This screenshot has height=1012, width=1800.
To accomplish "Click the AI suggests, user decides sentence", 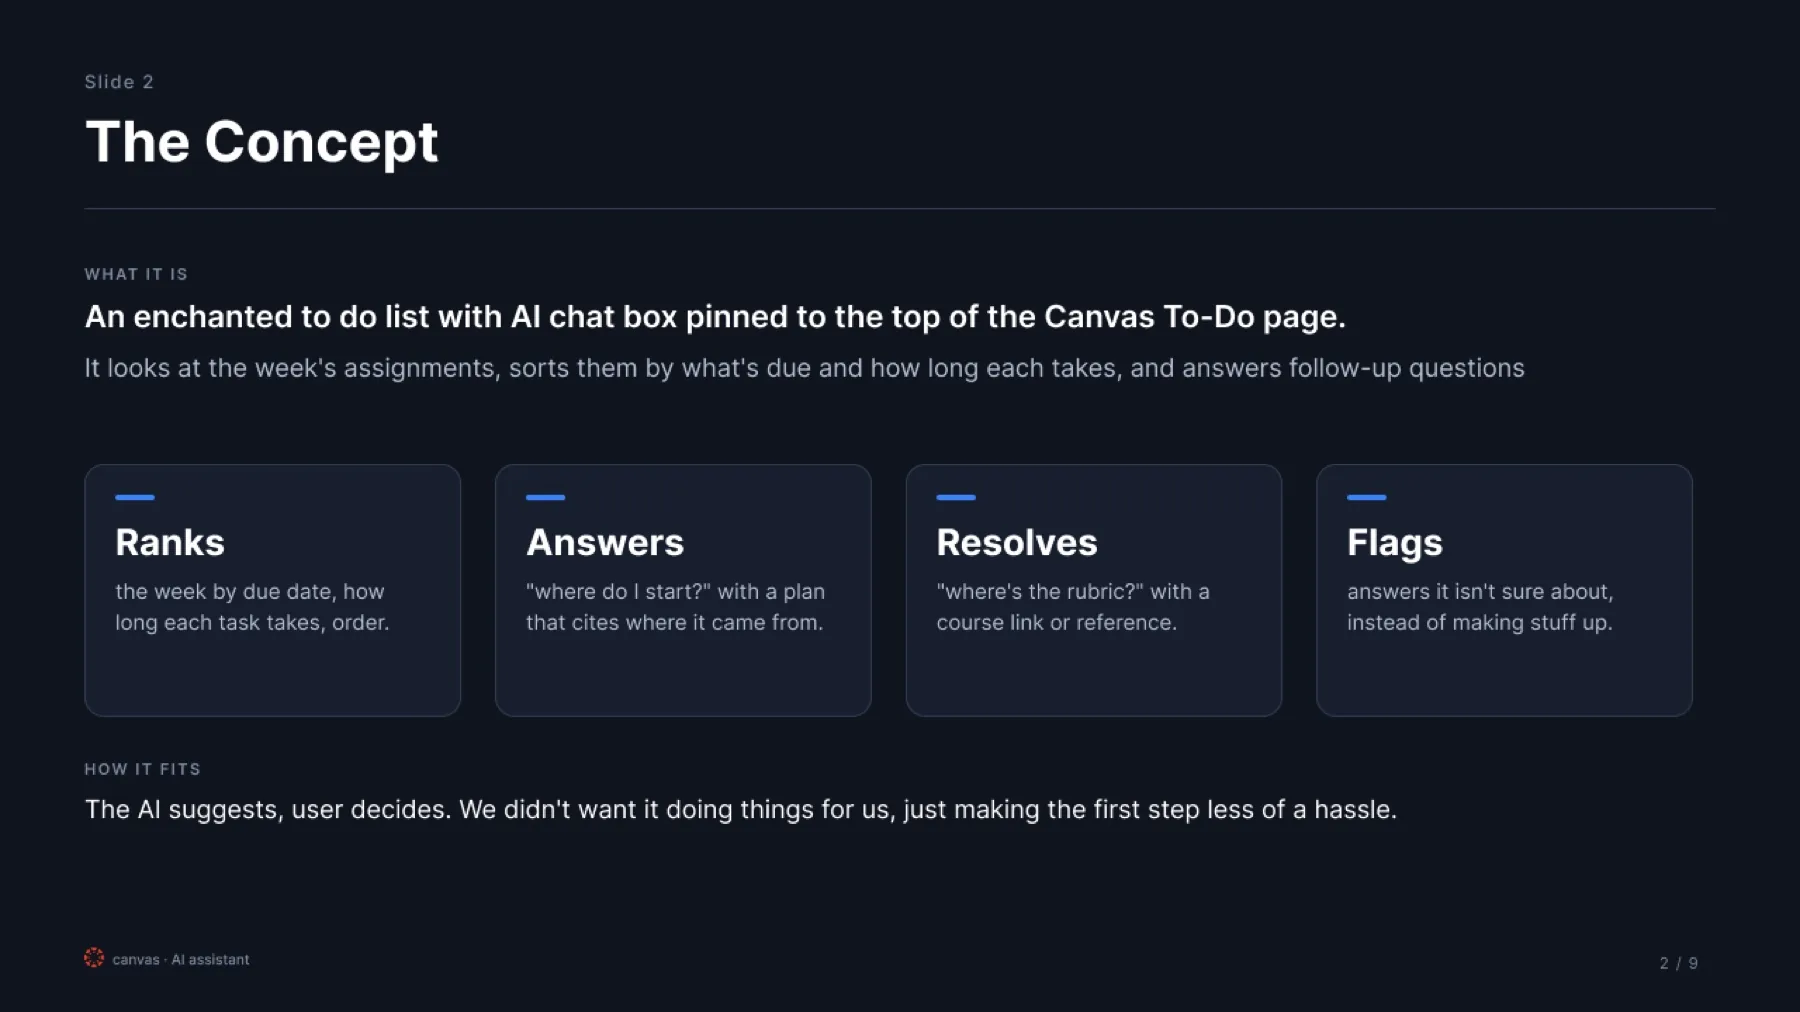I will (741, 809).
